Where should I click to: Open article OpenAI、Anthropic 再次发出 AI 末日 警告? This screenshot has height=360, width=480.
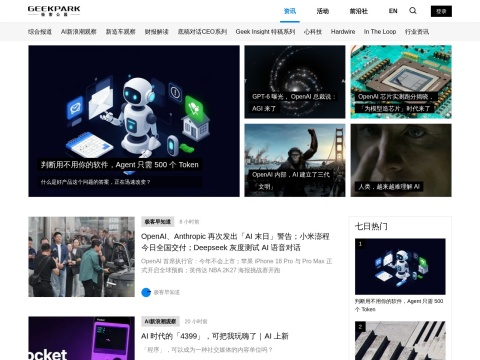coord(235,242)
